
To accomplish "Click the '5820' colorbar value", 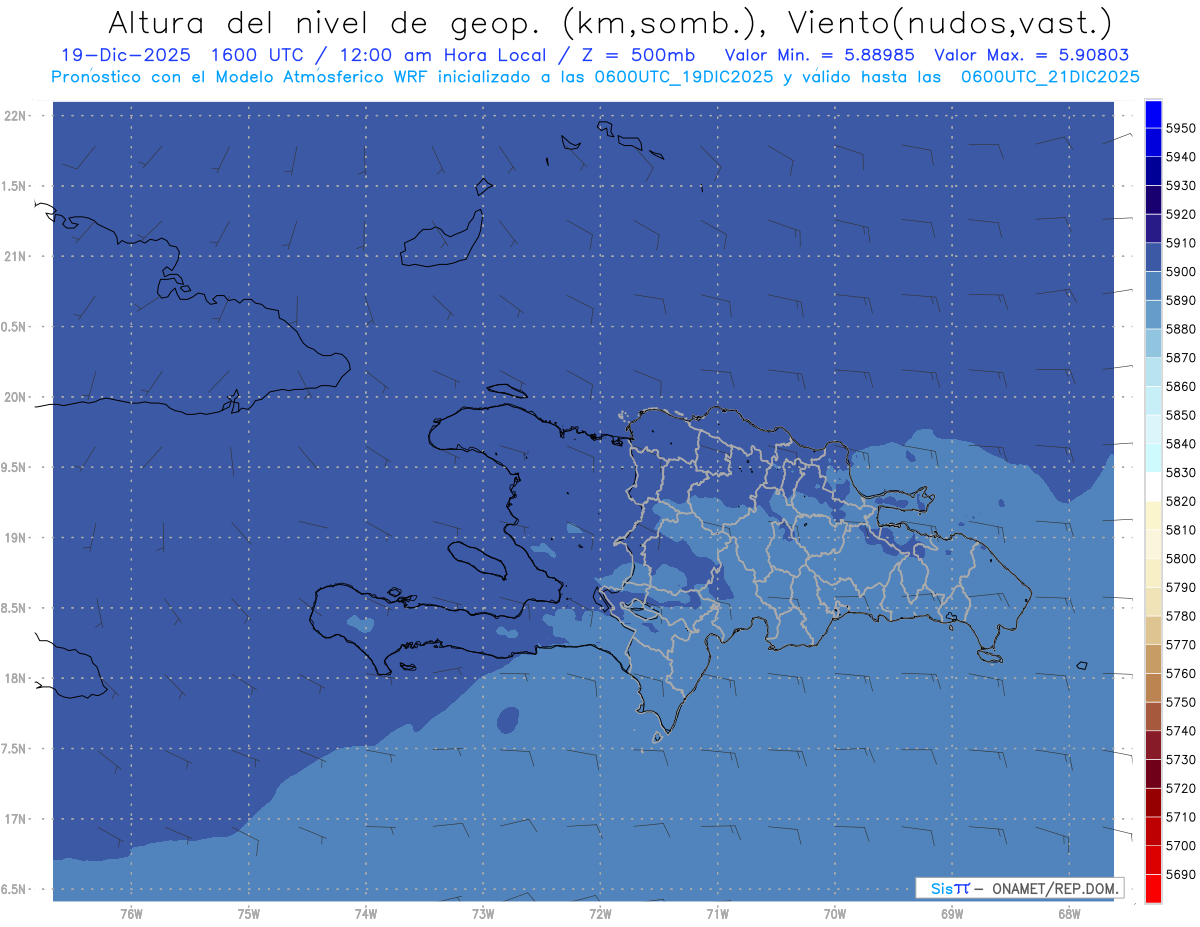I will click(x=1180, y=501).
